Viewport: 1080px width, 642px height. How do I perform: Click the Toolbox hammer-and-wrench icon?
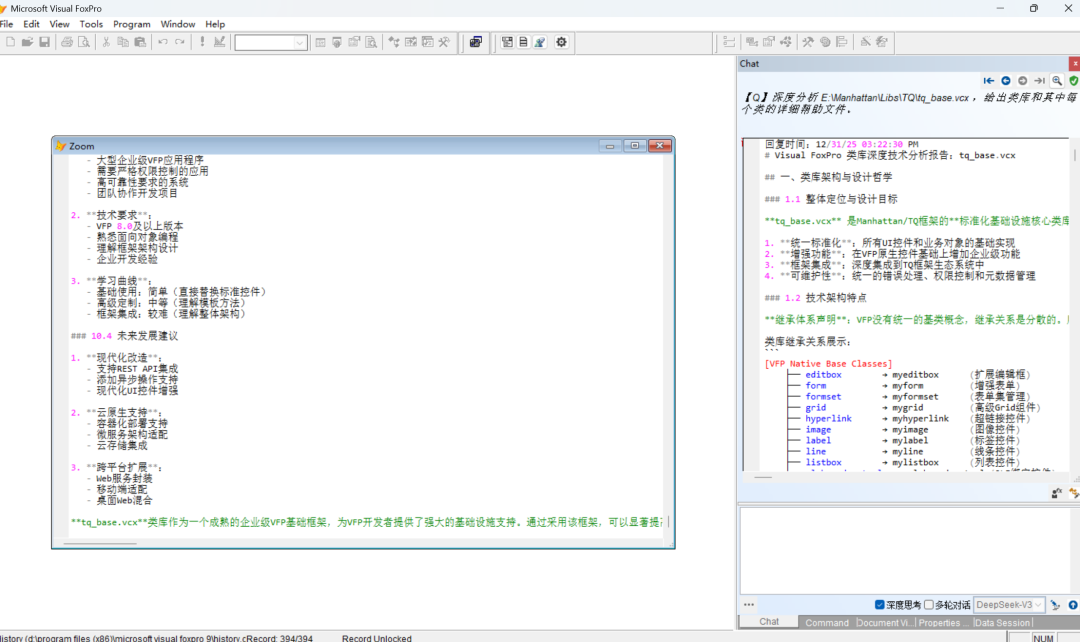click(444, 42)
